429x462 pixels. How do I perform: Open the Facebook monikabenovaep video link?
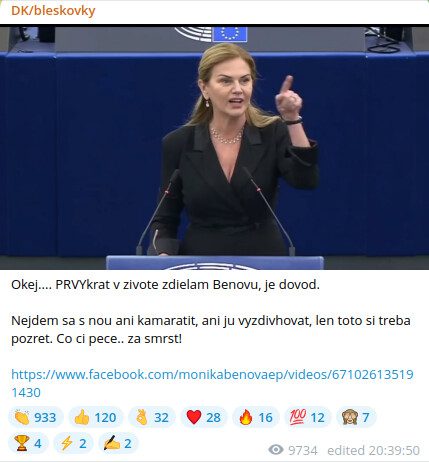tap(212, 383)
